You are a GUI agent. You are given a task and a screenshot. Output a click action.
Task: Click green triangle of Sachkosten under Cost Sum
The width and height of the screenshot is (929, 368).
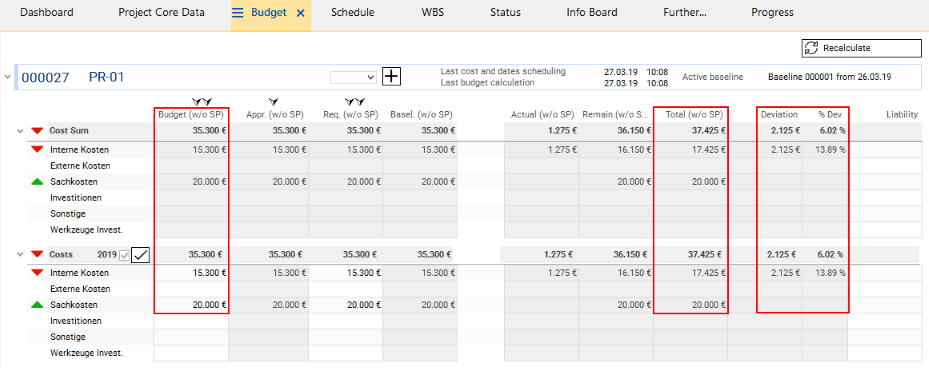[x=37, y=181]
